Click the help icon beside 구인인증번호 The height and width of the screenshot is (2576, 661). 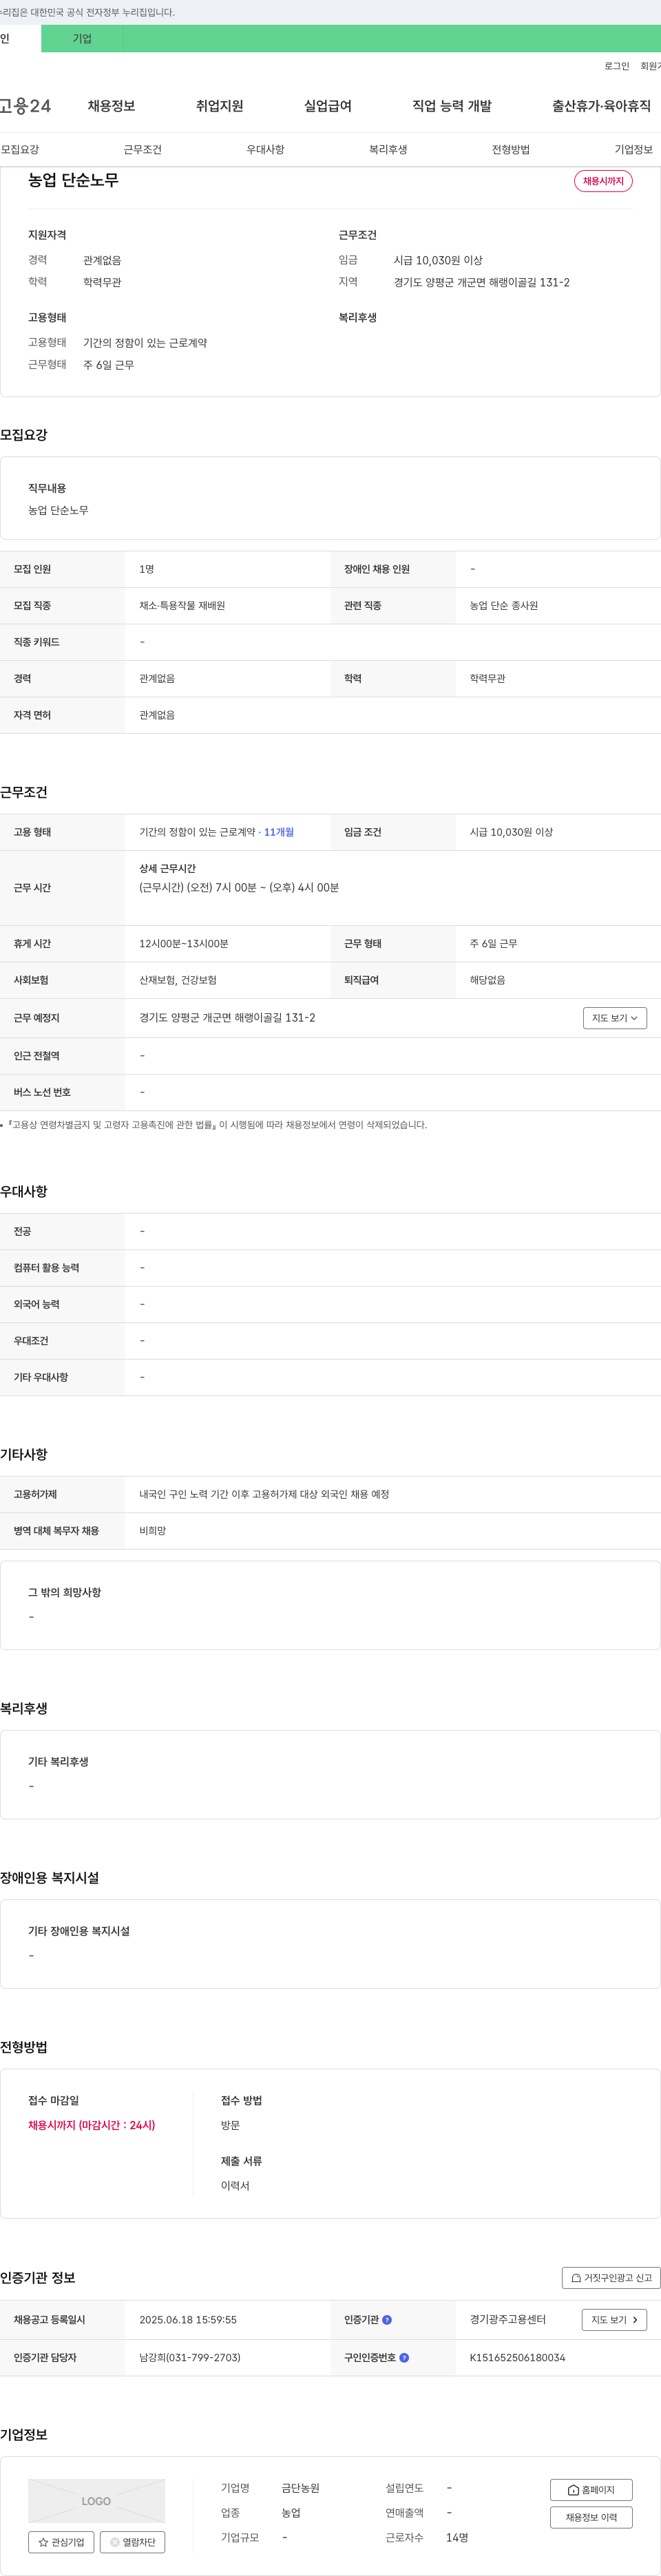tap(404, 2358)
